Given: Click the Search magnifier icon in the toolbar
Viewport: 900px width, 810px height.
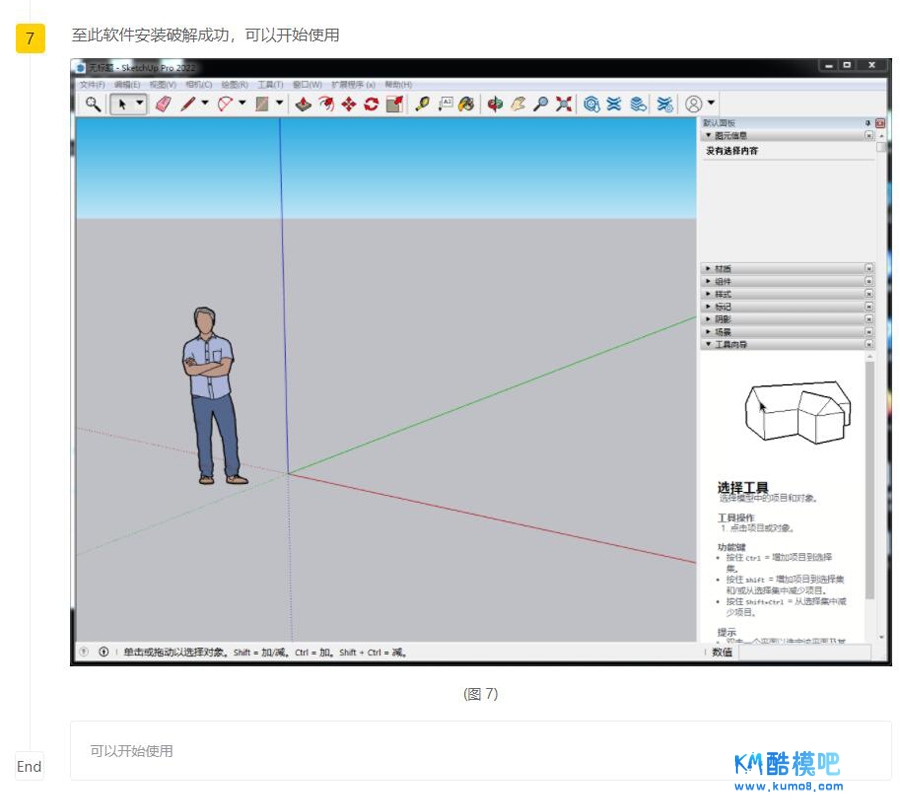Looking at the screenshot, I should click(93, 104).
